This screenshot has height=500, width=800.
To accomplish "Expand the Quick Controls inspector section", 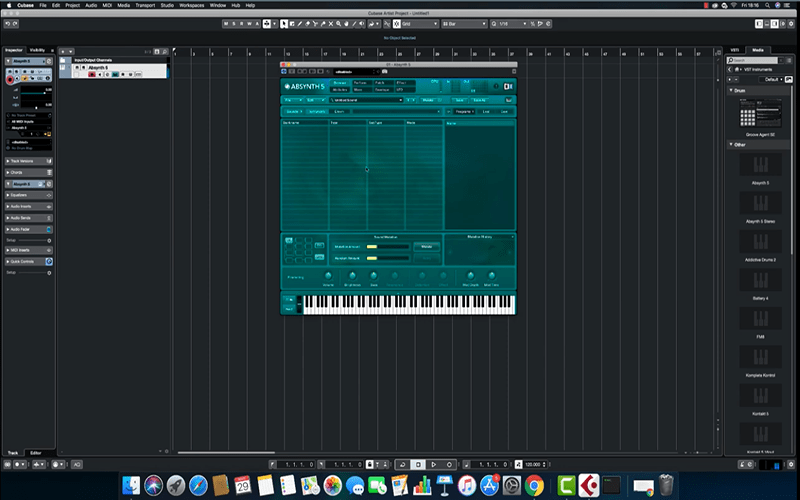I will [29, 261].
